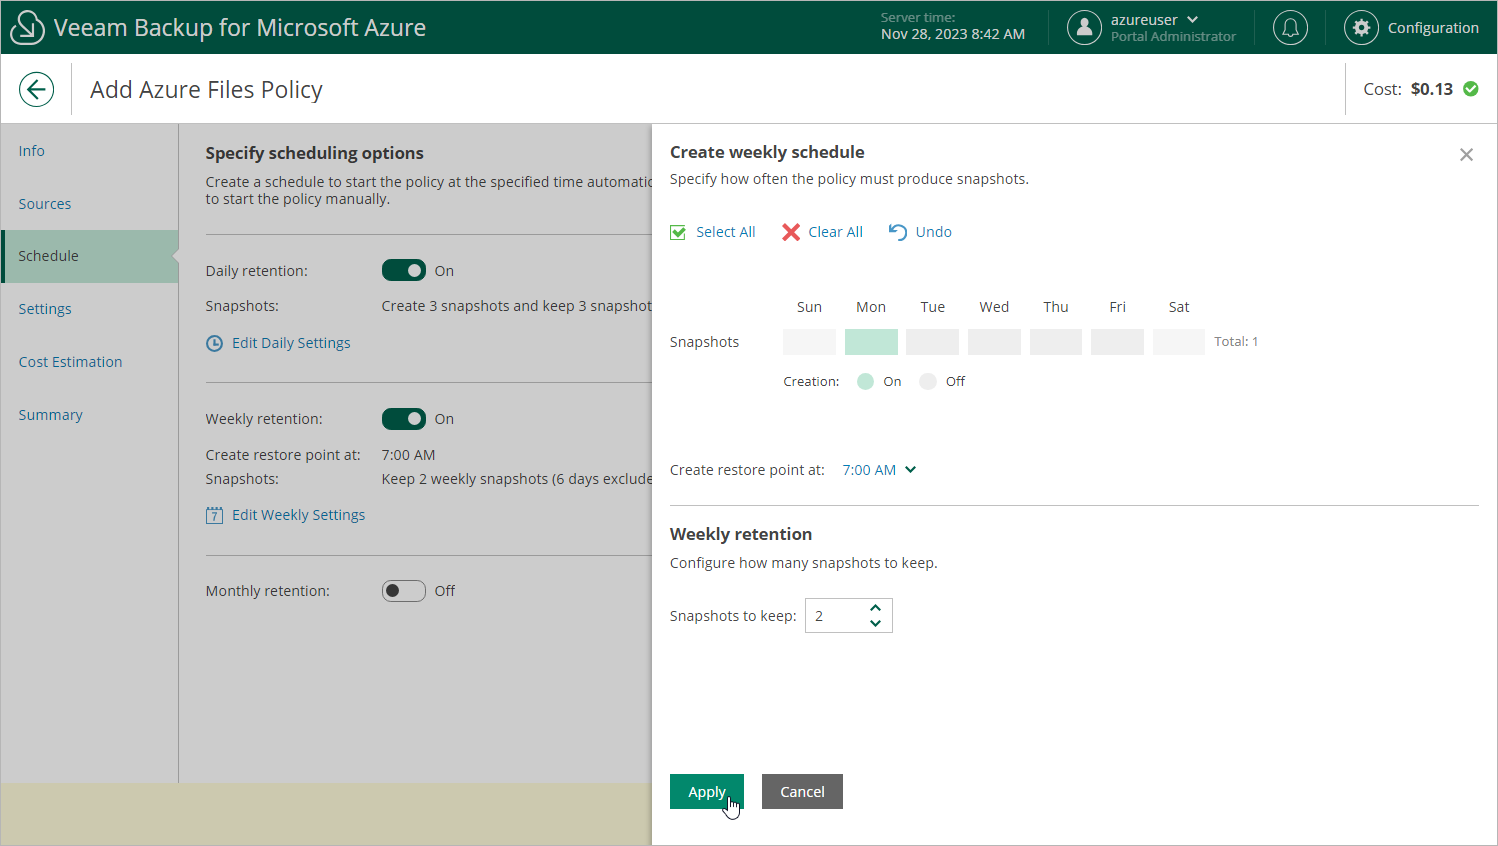Click the Mon column header
The image size is (1498, 846).
click(x=871, y=307)
